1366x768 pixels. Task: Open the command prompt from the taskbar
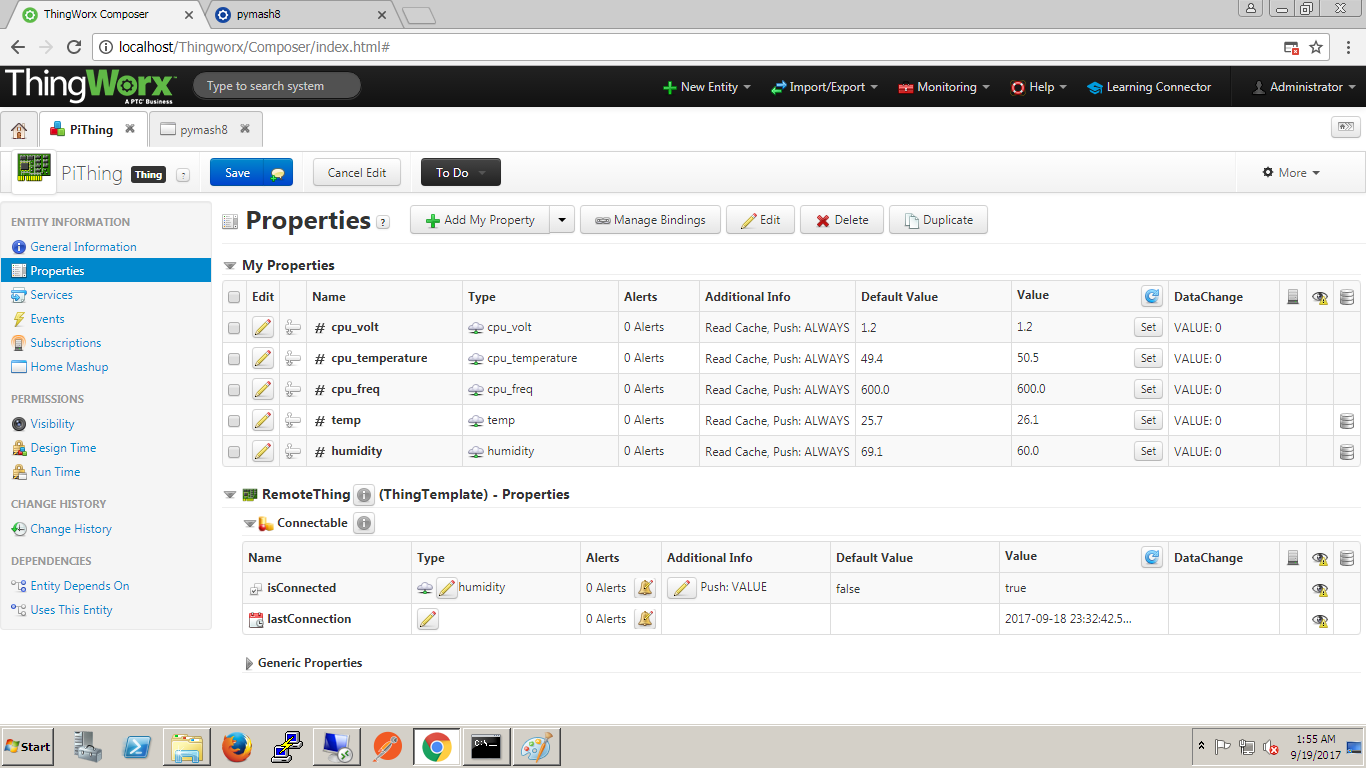coord(487,747)
